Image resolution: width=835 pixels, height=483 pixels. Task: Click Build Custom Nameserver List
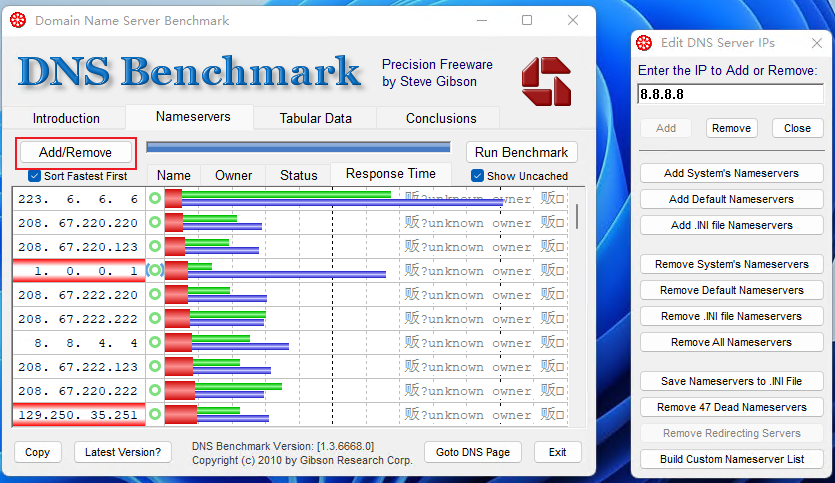tap(731, 459)
